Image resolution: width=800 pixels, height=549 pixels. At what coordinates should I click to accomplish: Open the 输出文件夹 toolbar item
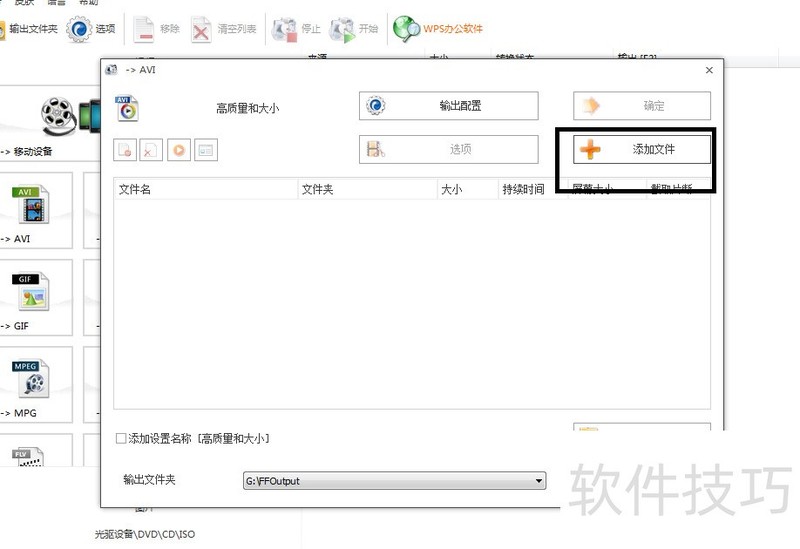click(x=29, y=29)
